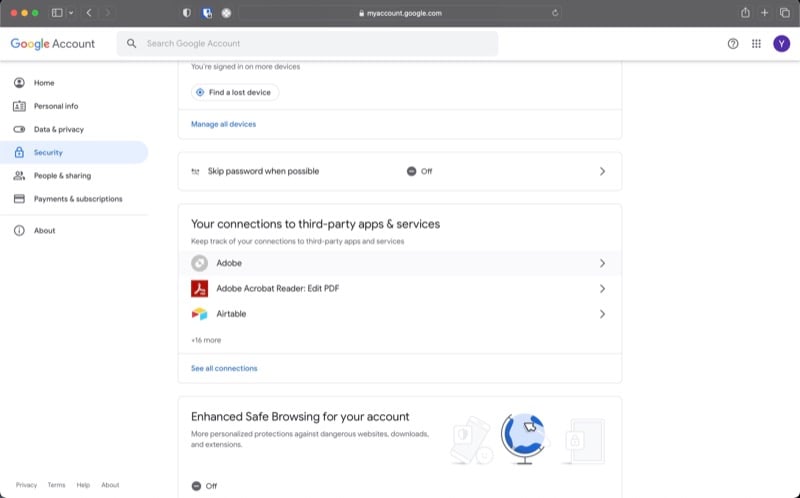The height and width of the screenshot is (498, 800).
Task: Click the Safari share icon
Action: (x=745, y=13)
